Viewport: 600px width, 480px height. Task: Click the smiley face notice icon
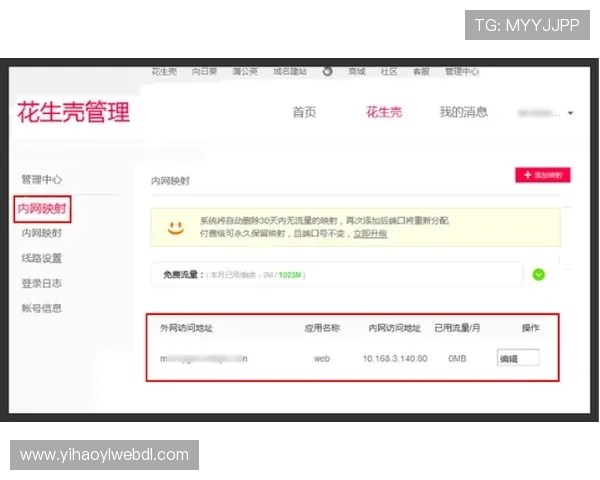[x=176, y=227]
